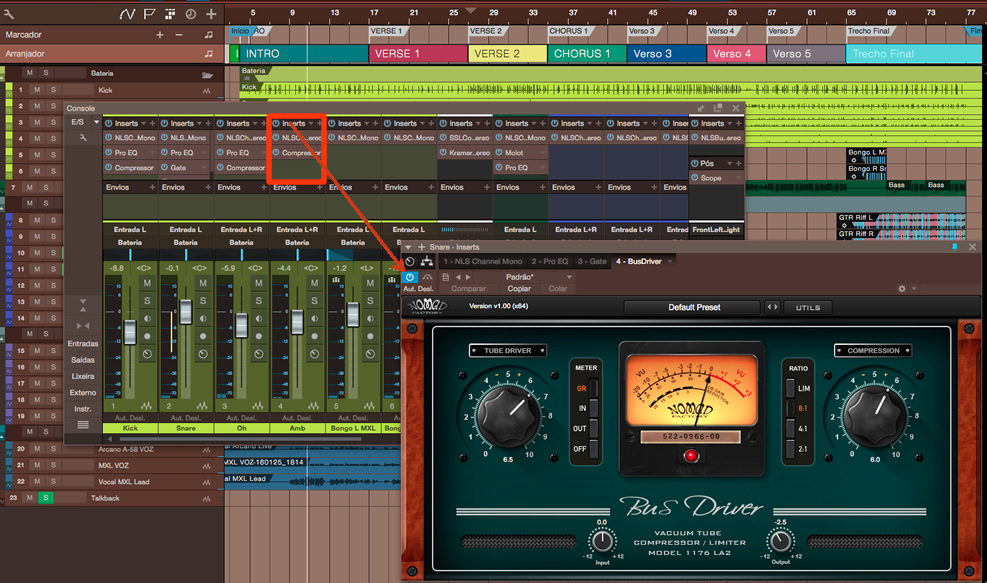The height and width of the screenshot is (583, 987).
Task: Open arrow dropdown beside plugin gear icon
Action: 914,289
